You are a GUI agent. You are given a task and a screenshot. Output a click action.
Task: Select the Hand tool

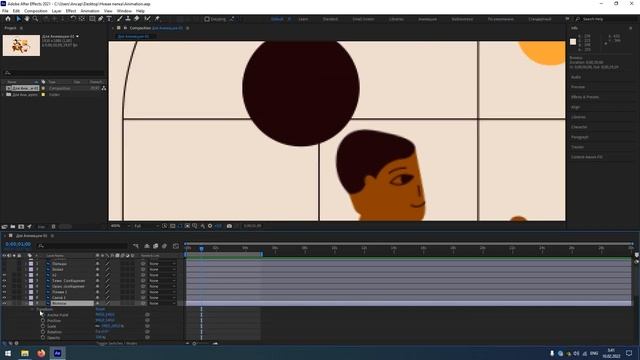(27, 19)
